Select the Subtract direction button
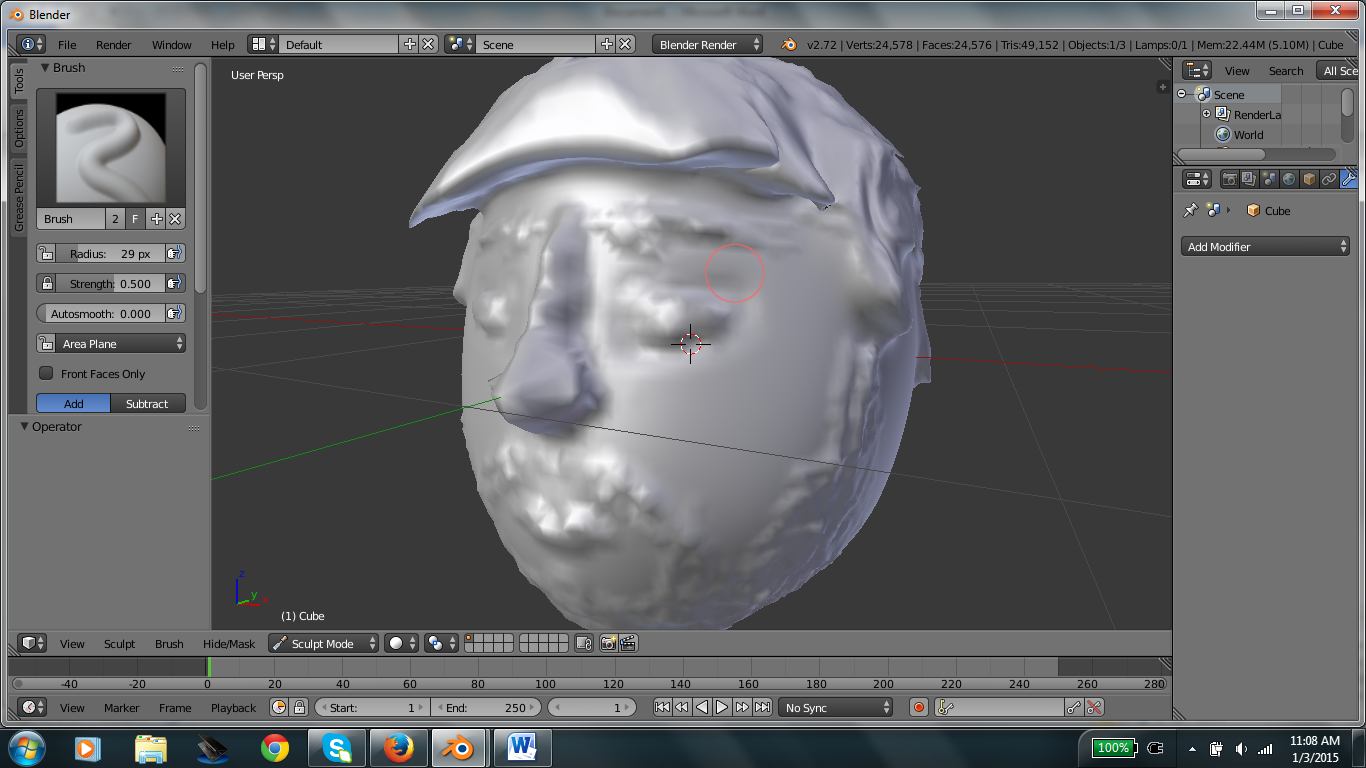 (x=148, y=404)
